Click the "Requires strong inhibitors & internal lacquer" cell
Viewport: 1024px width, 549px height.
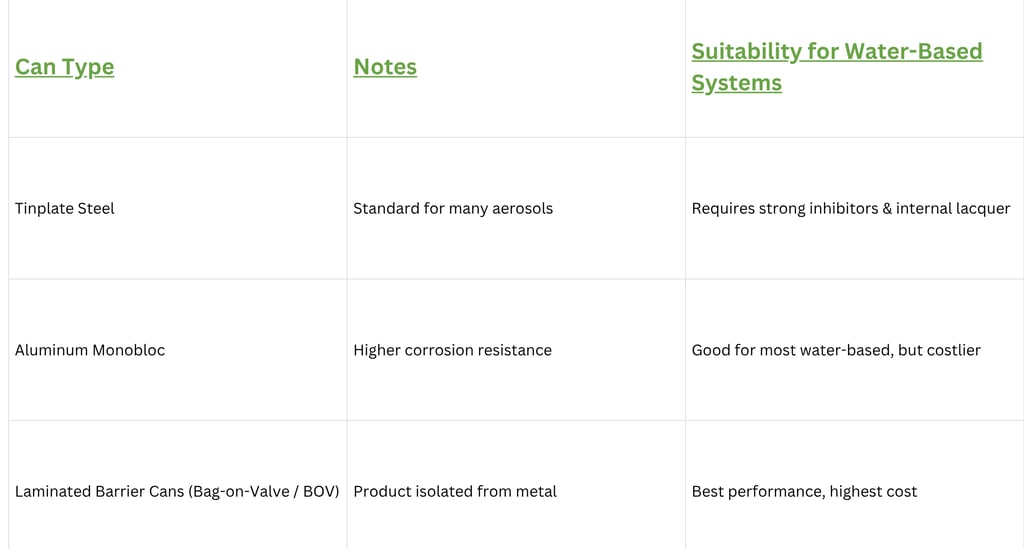tap(851, 208)
